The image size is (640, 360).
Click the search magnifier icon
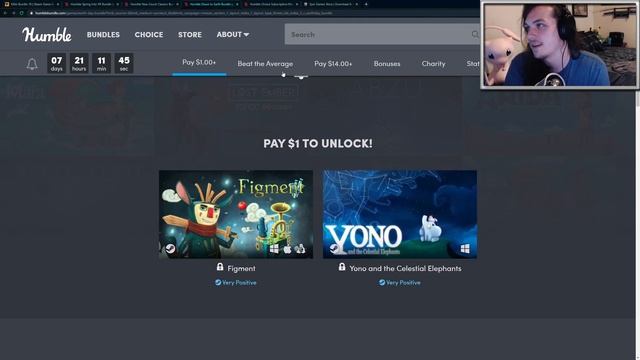tap(475, 34)
